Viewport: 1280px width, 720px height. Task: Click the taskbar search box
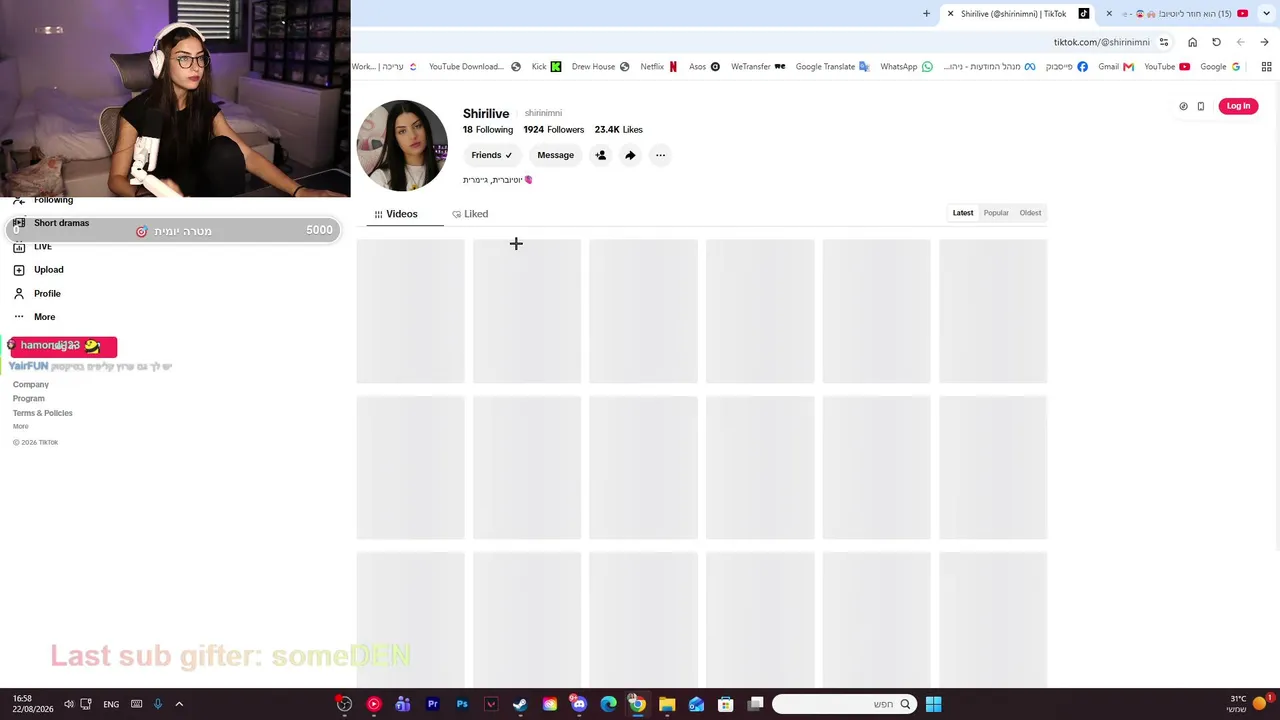(844, 704)
